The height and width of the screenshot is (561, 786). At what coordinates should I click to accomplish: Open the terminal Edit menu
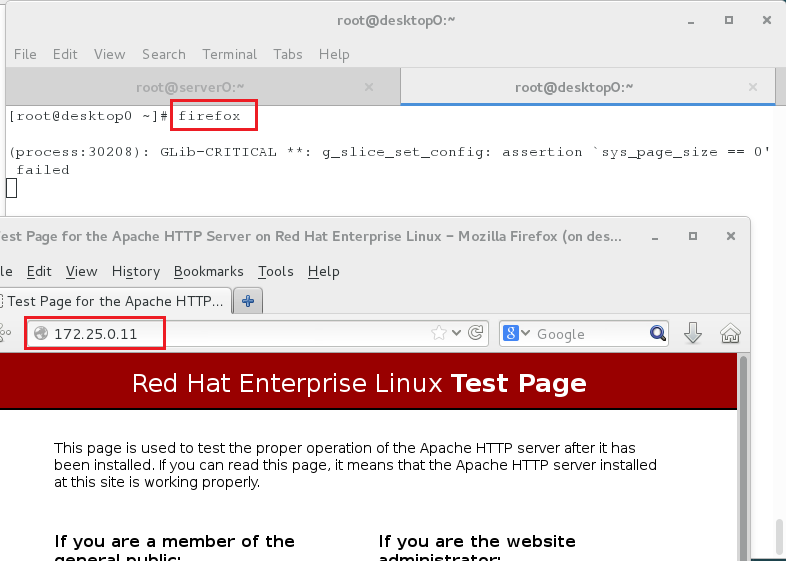pos(65,54)
